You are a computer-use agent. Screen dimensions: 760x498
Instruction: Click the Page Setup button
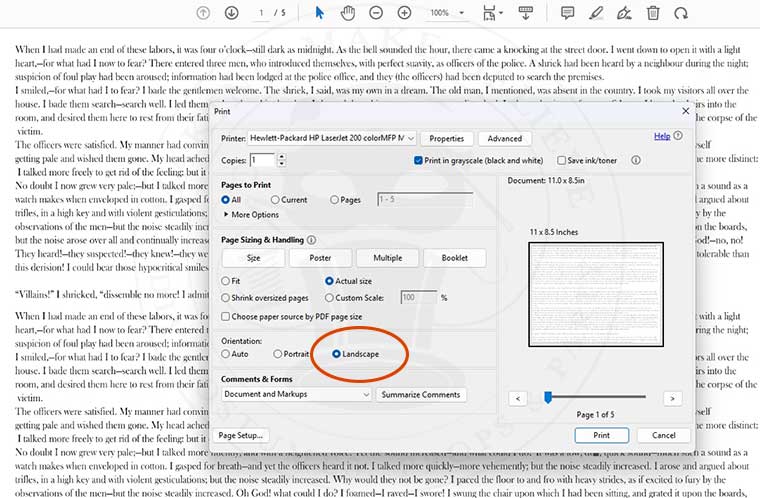coord(240,435)
